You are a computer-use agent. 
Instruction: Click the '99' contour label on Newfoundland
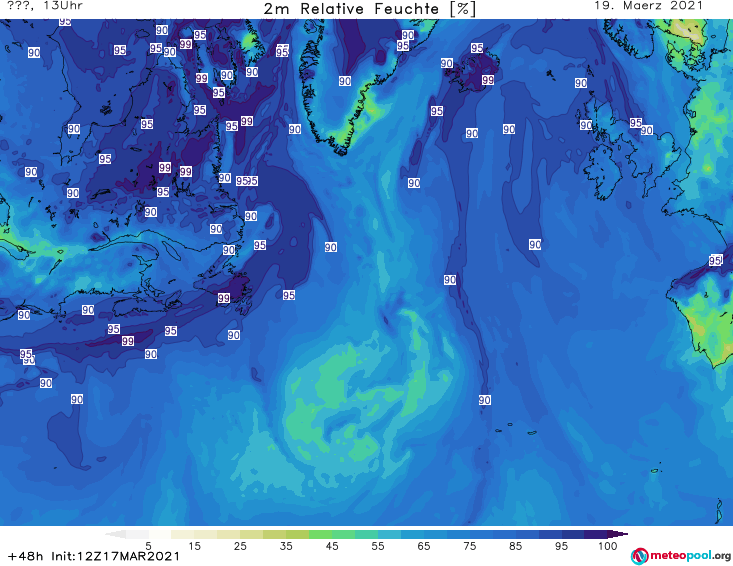pos(223,298)
